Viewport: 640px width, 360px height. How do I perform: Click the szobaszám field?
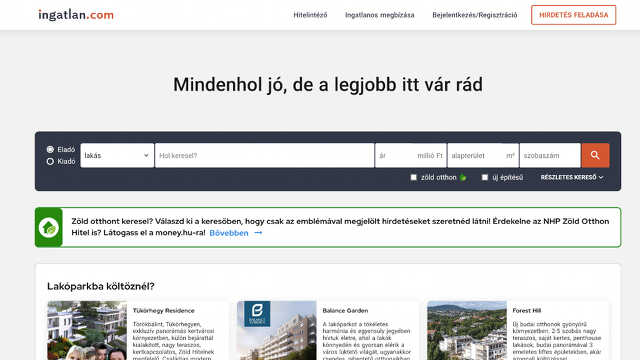550,155
